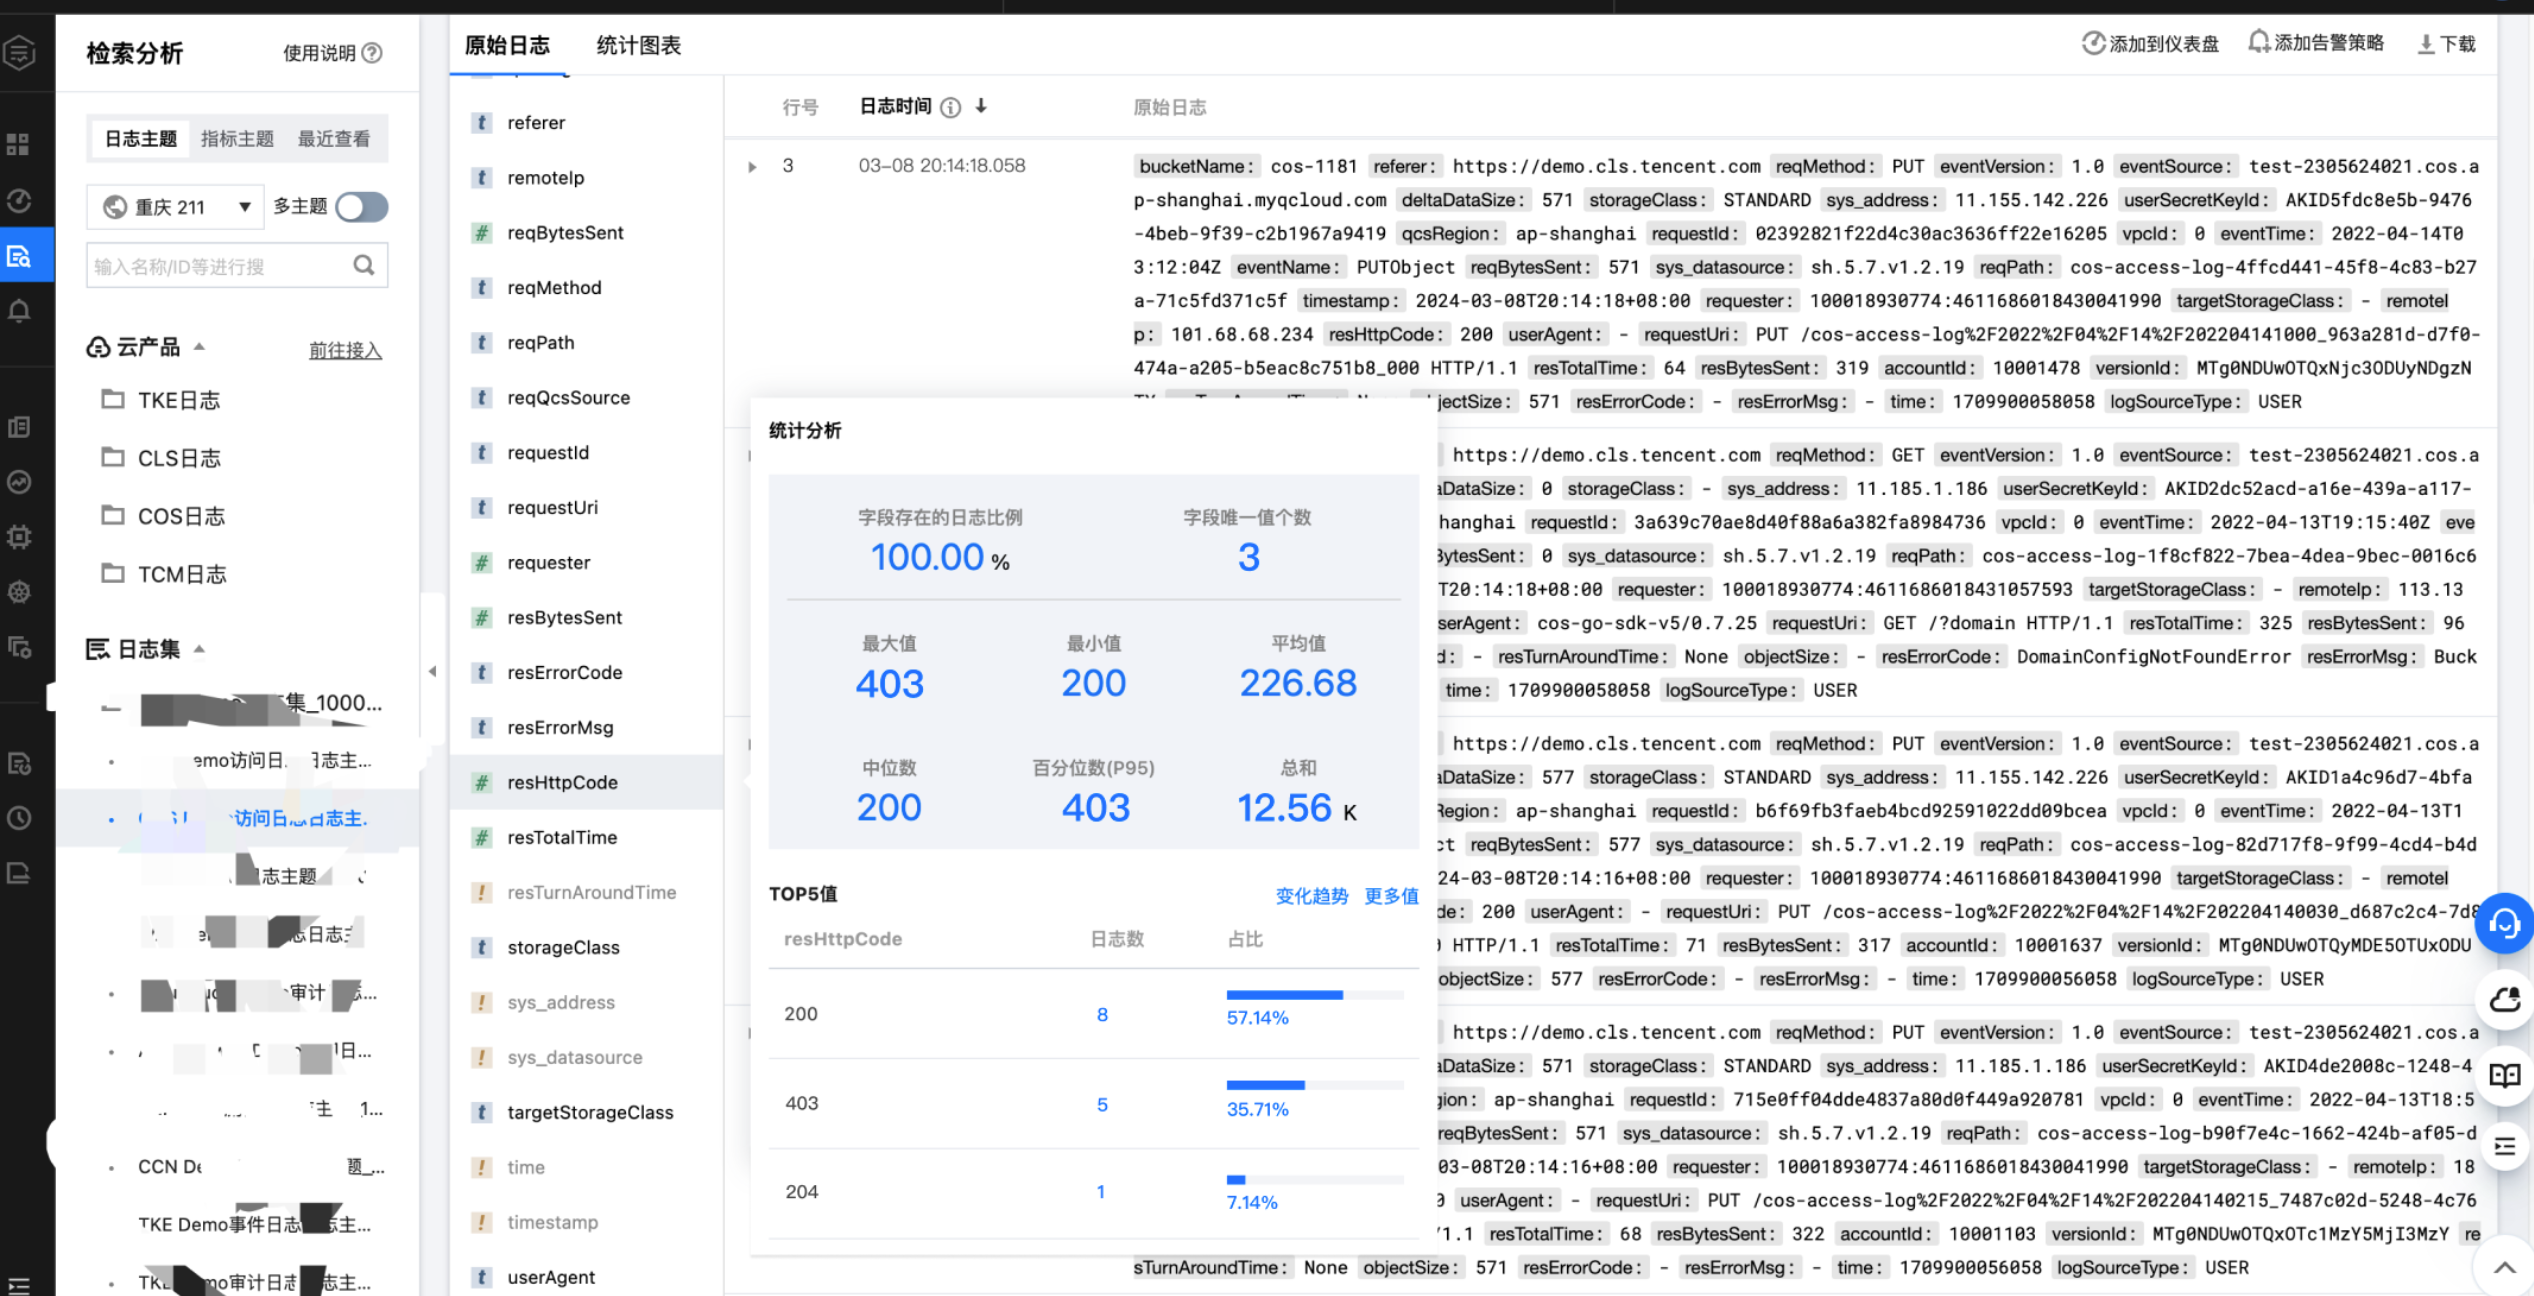Screen dimensions: 2534x1296
Task: Click the 前往接入 link
Action: [x=345, y=350]
